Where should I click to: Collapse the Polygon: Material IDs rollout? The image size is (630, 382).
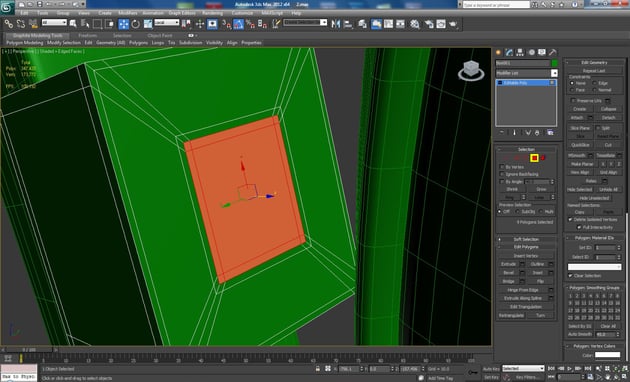pos(595,238)
